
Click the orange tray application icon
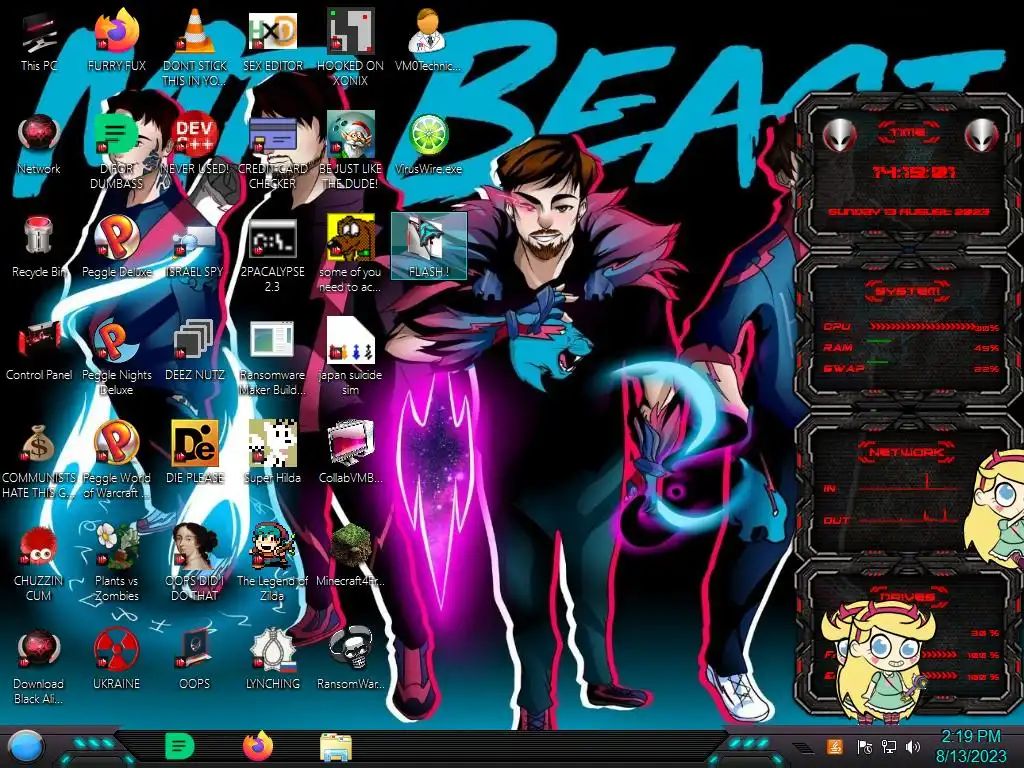[835, 746]
